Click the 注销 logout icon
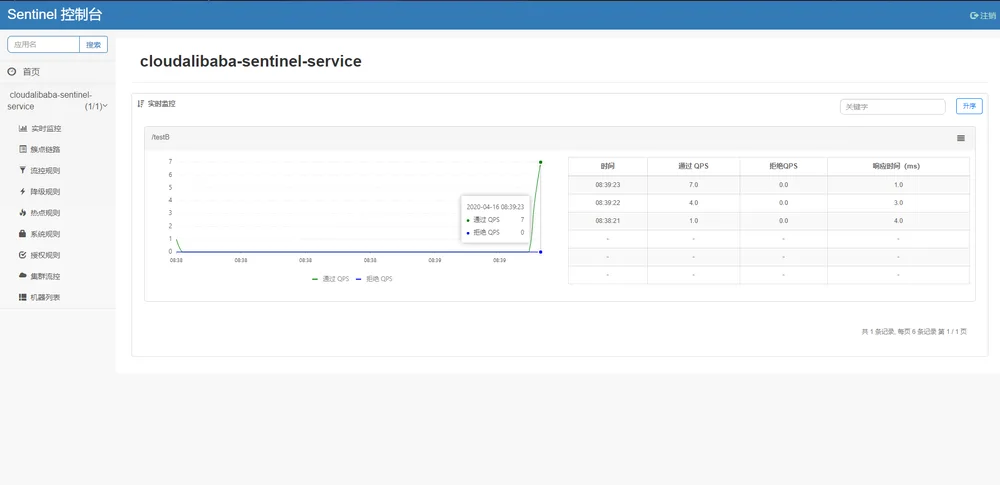Screen dimensions: 1000x485 (x=973, y=15)
